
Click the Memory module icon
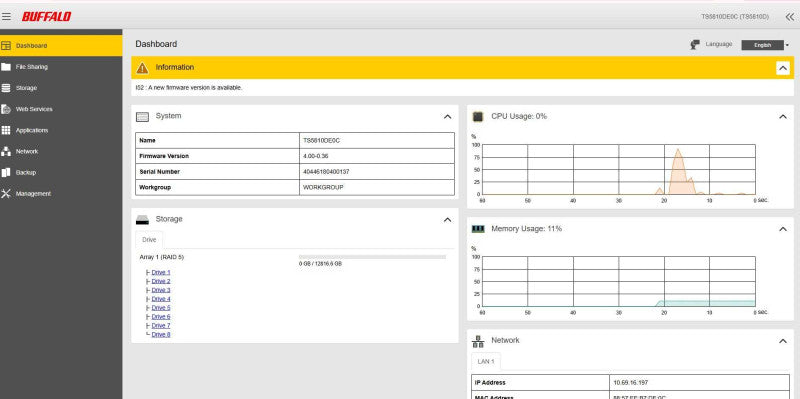coord(478,229)
